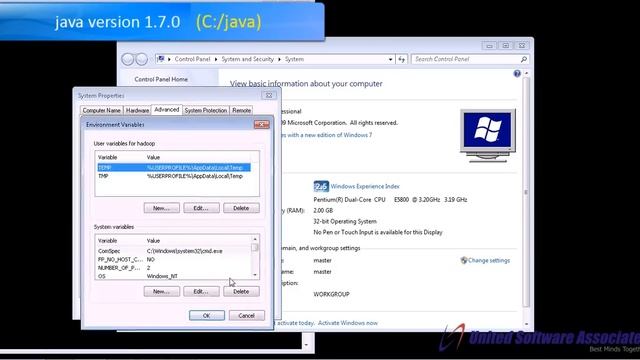Click Delete under System variables
Screen dimensions: 640x360
click(x=241, y=291)
